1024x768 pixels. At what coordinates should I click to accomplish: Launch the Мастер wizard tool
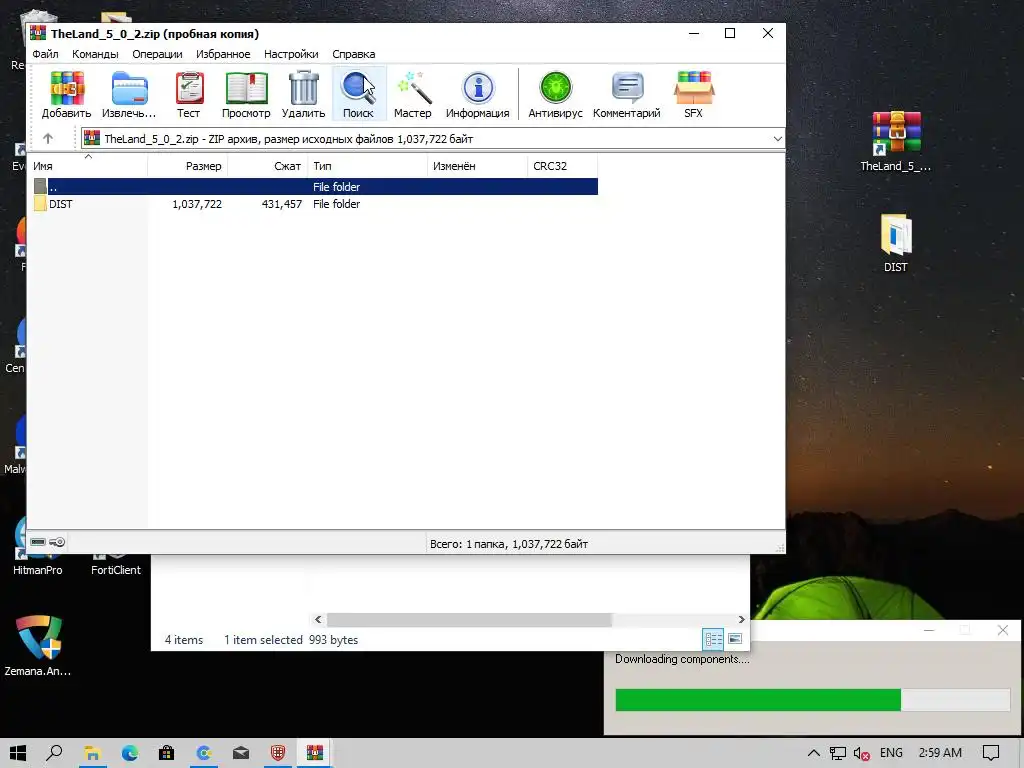[413, 94]
